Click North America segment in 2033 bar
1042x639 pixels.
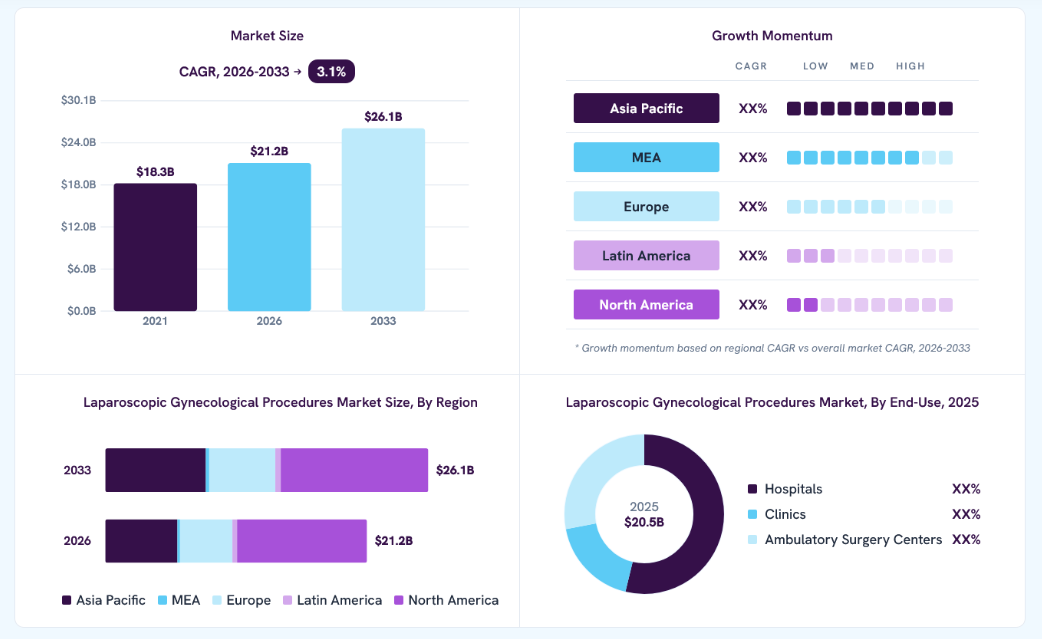pyautogui.click(x=354, y=470)
